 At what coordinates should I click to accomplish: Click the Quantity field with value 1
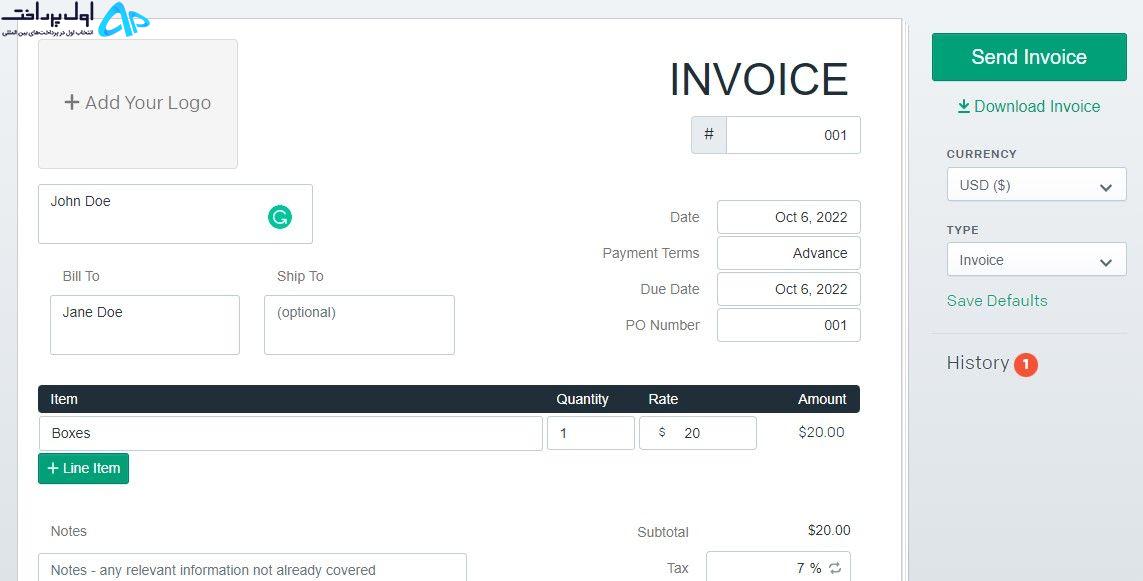coord(590,433)
